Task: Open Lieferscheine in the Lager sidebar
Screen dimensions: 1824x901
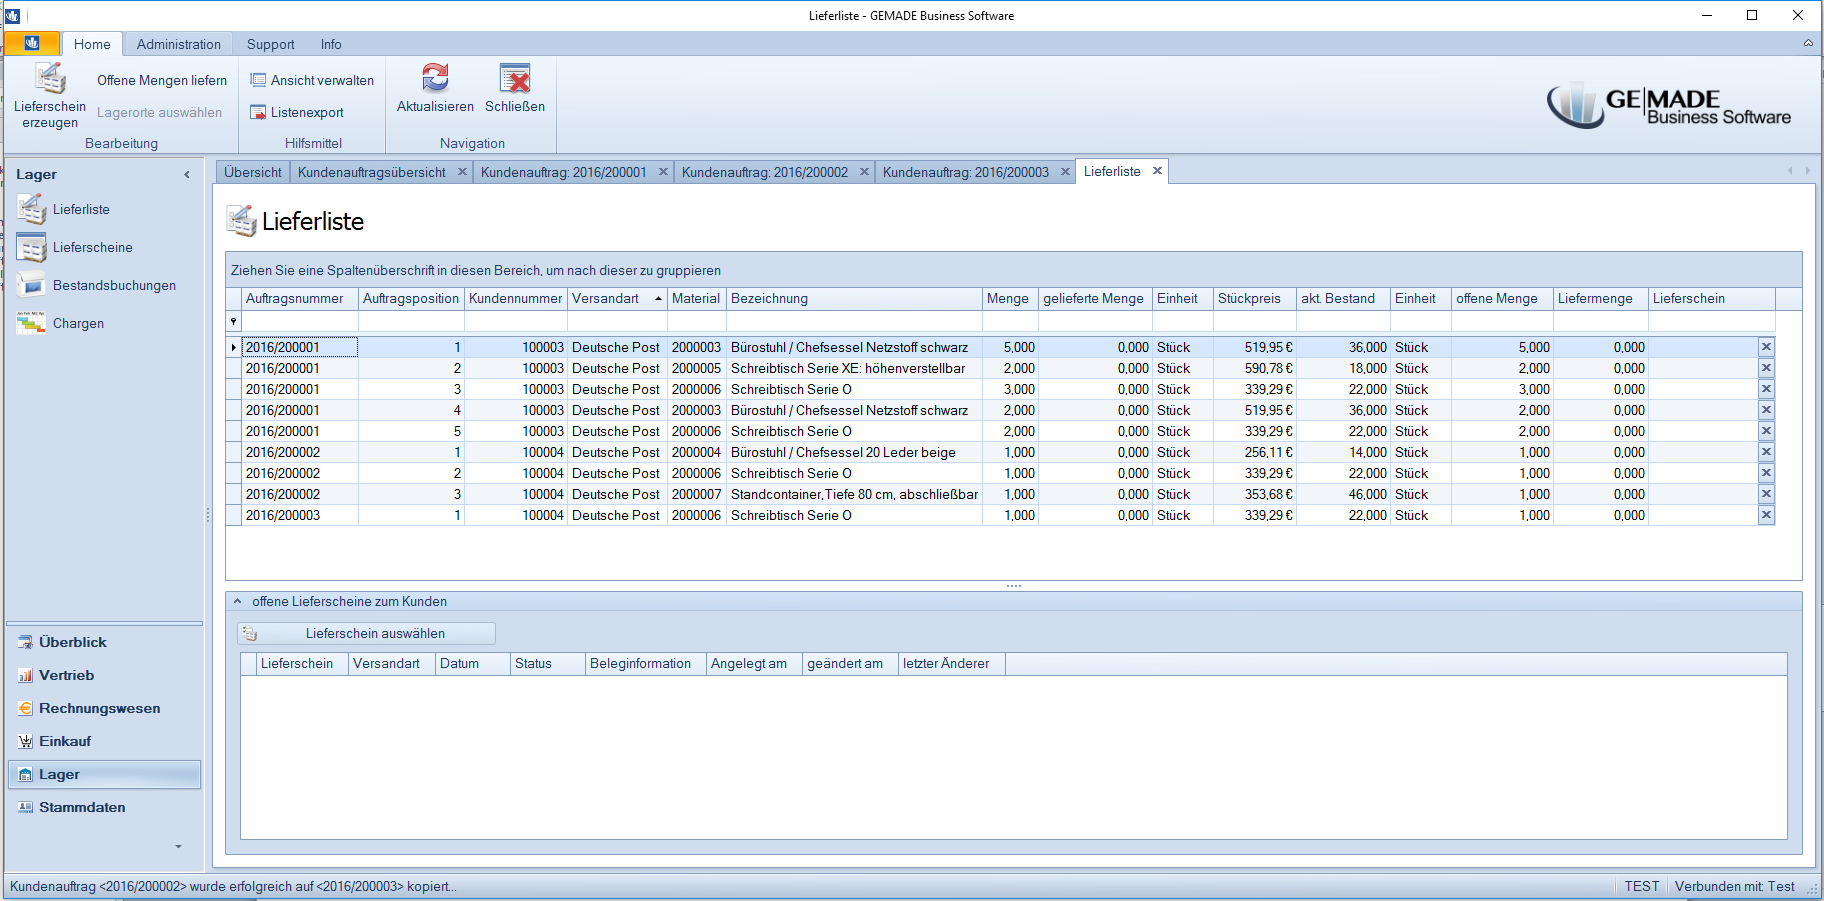Action: tap(92, 247)
